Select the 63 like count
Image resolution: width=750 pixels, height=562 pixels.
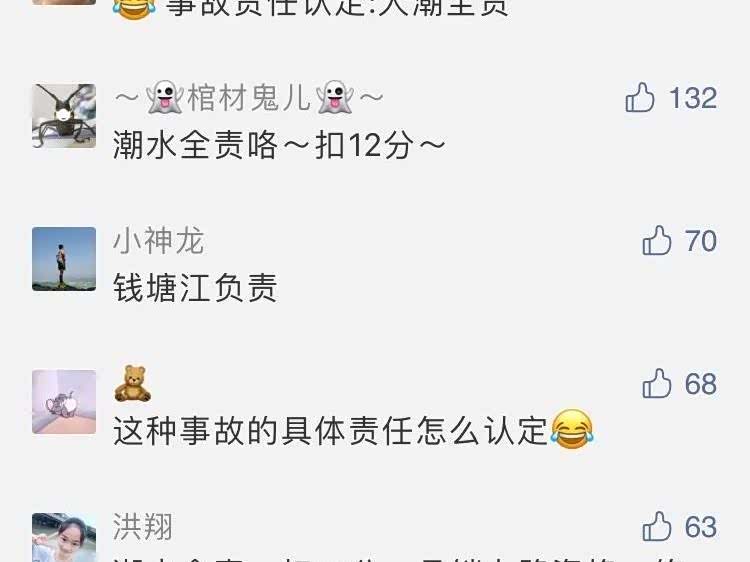click(x=701, y=526)
